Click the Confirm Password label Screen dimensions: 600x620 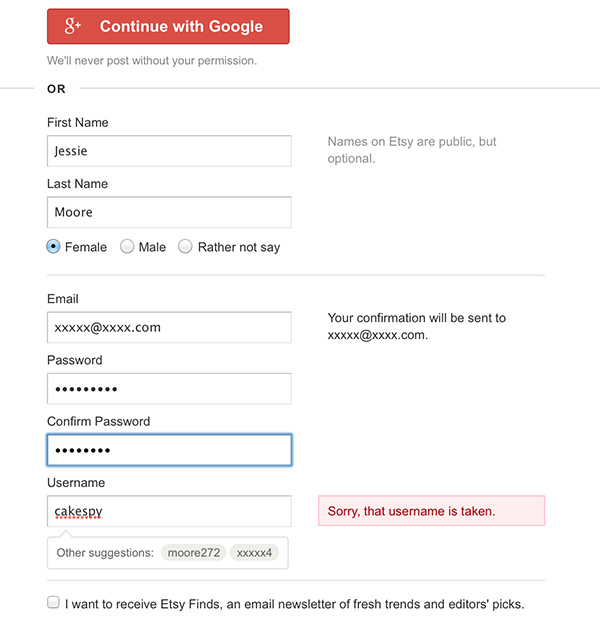click(x=98, y=422)
